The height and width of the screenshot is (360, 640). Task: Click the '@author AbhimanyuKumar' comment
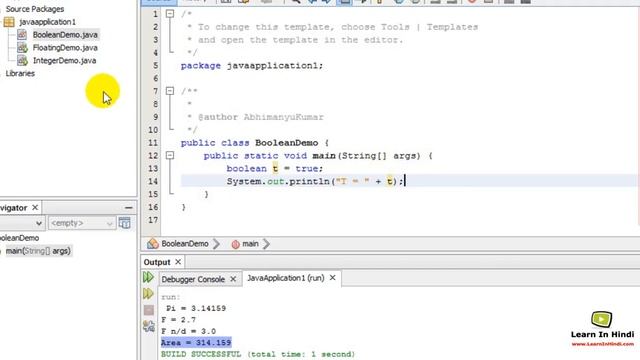(261, 117)
